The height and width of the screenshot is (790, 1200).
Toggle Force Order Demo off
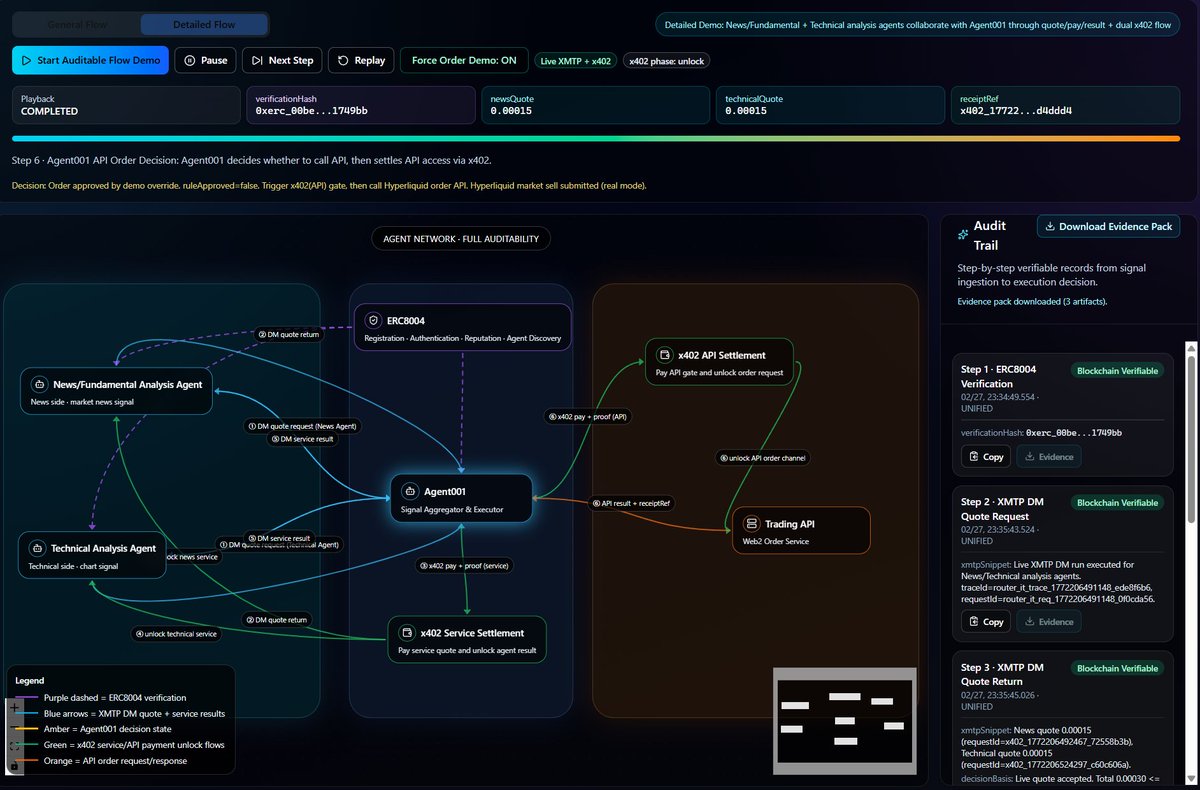(464, 60)
